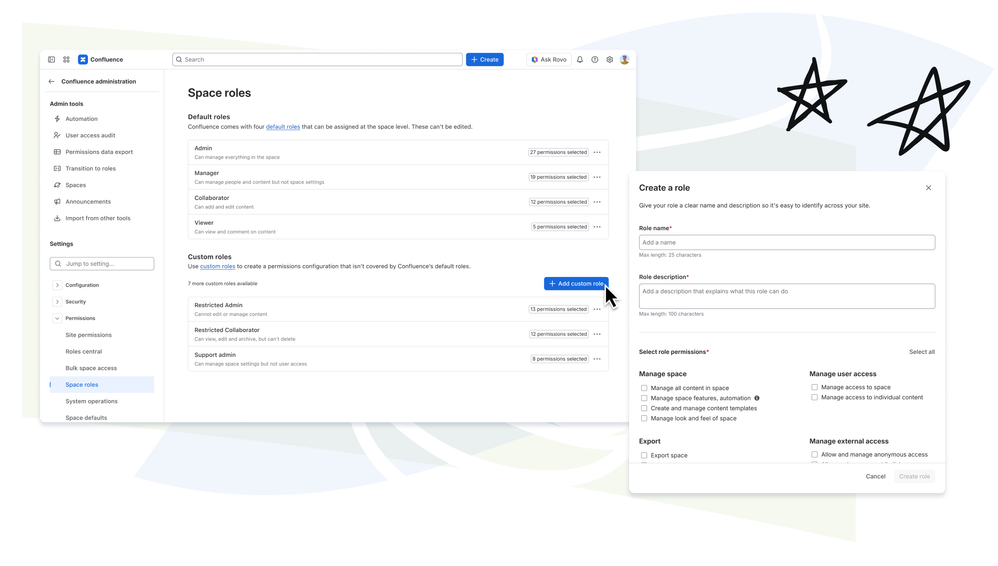998x566 pixels.
Task: Check Create and manage content templates
Action: pos(644,409)
